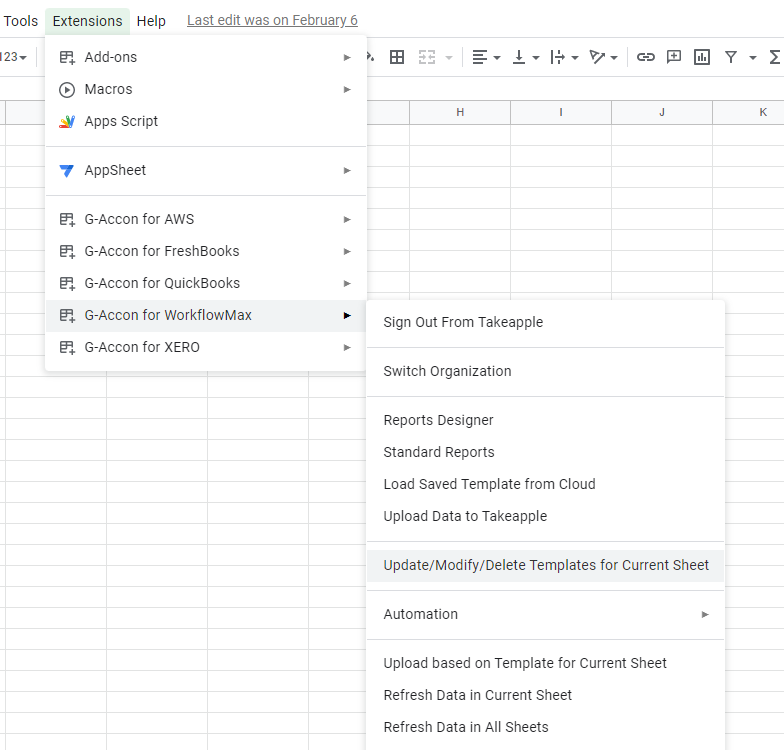Click the Functions sigma icon
This screenshot has width=784, height=750.
tap(774, 57)
